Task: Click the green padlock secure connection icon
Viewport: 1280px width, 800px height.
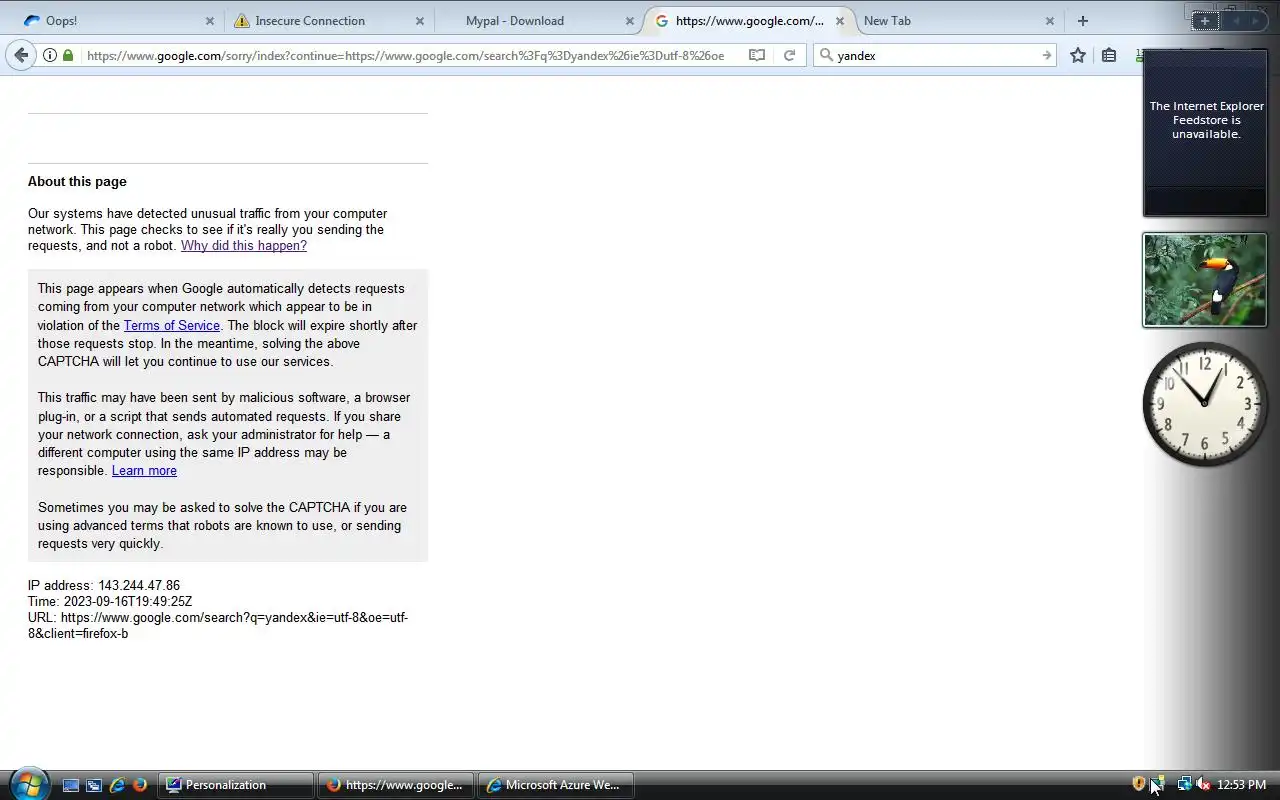Action: coord(68,56)
